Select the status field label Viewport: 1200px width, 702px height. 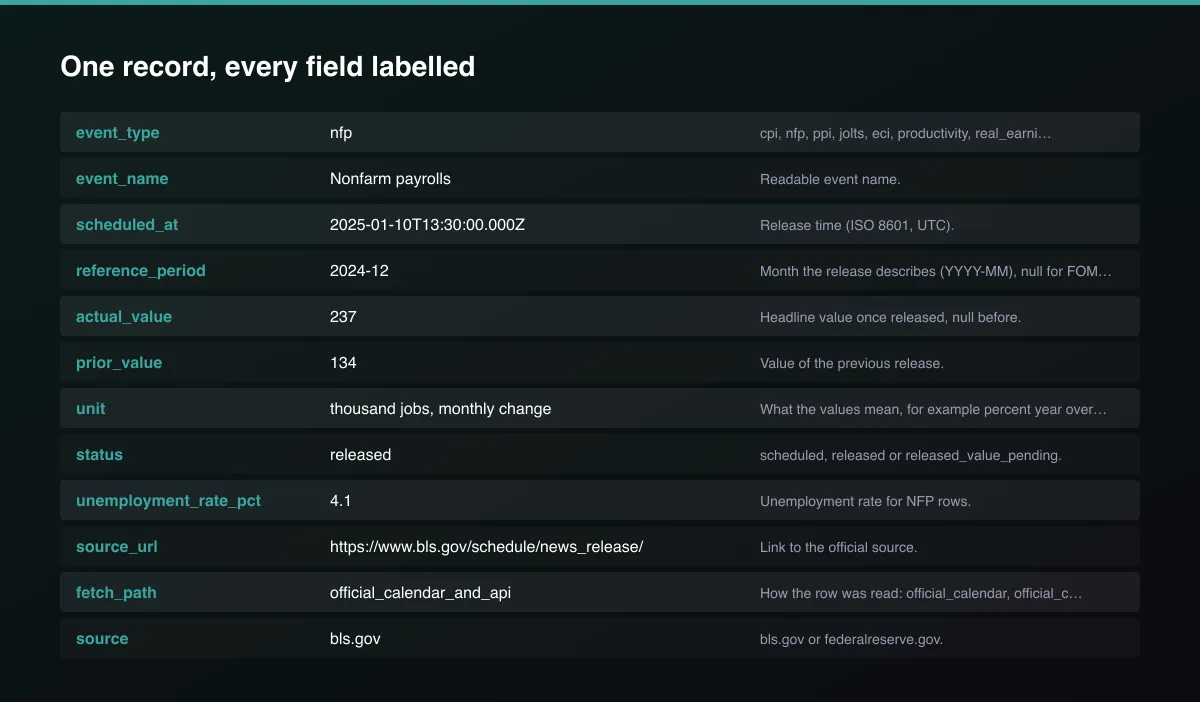click(x=99, y=455)
